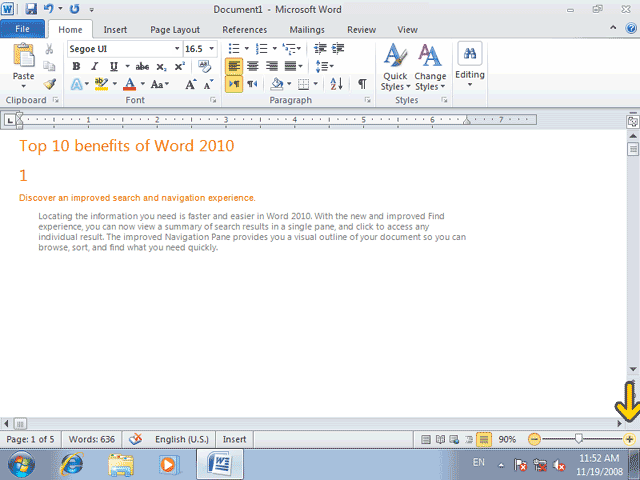Click Words: 636 count in status bar
Screen dimensions: 640x480
coord(91,439)
